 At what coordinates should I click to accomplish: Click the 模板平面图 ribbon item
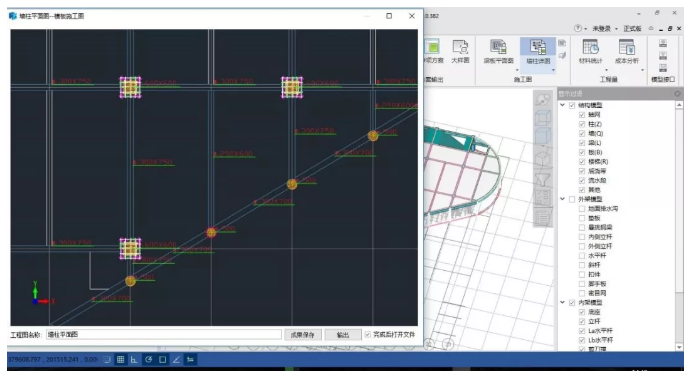coord(498,51)
